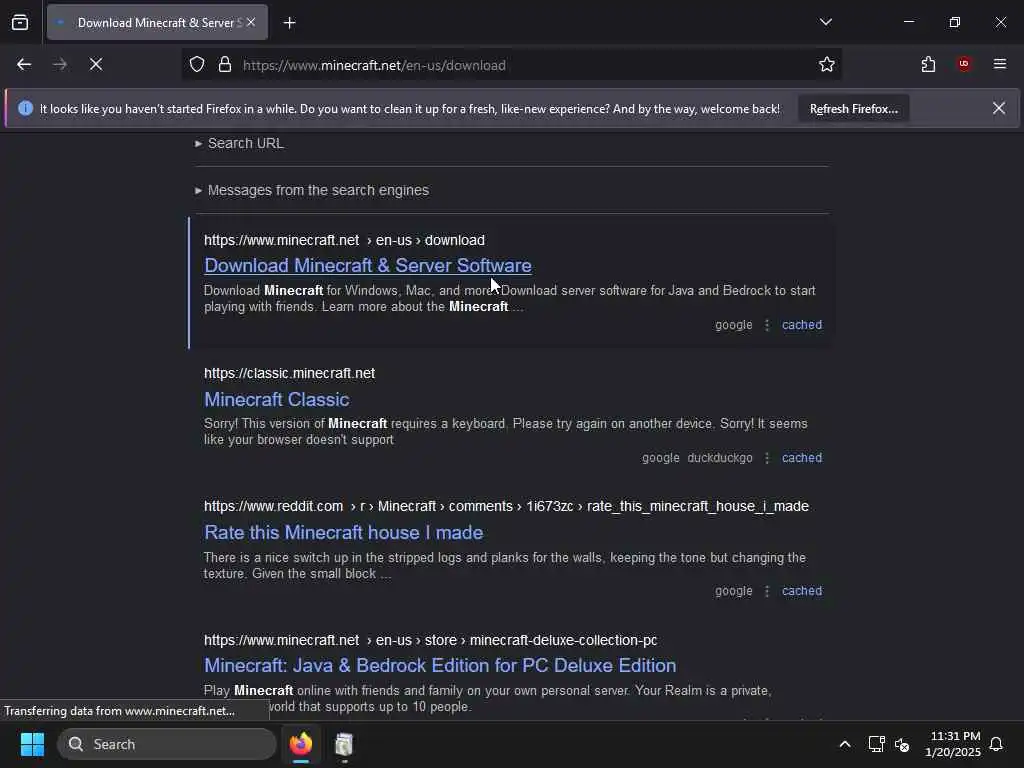The width and height of the screenshot is (1024, 768).
Task: Click the https://classic.minecraft.net URL text
Action: [289, 374]
